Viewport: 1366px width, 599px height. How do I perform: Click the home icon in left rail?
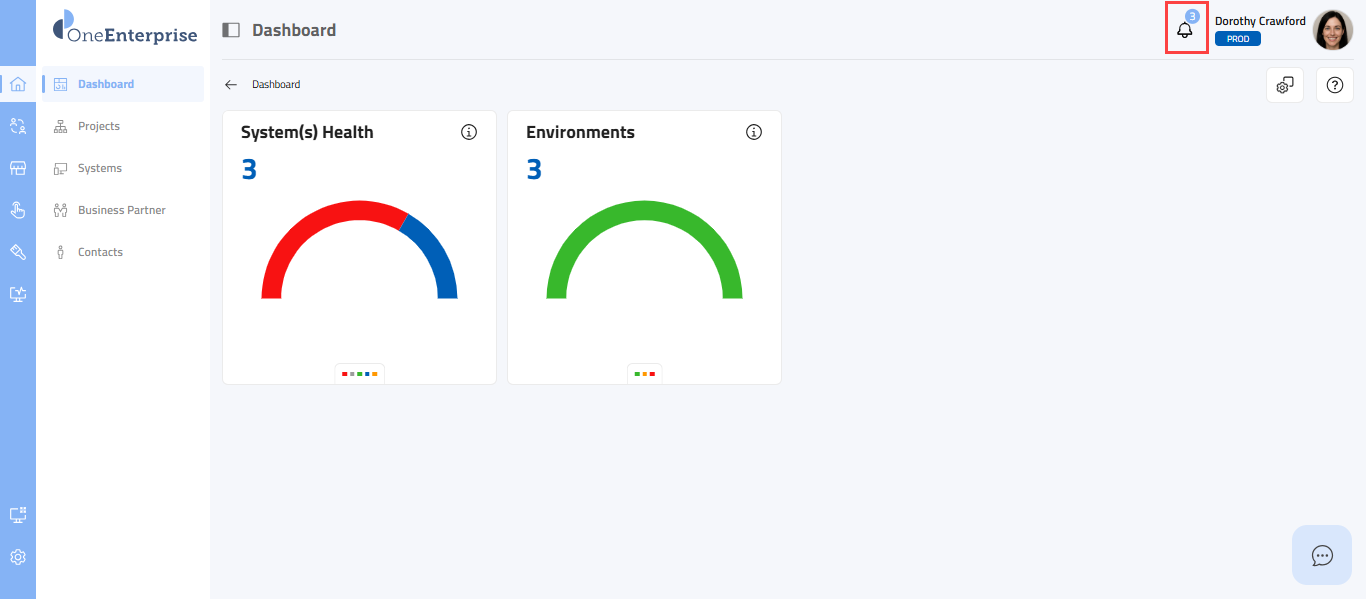(x=18, y=84)
